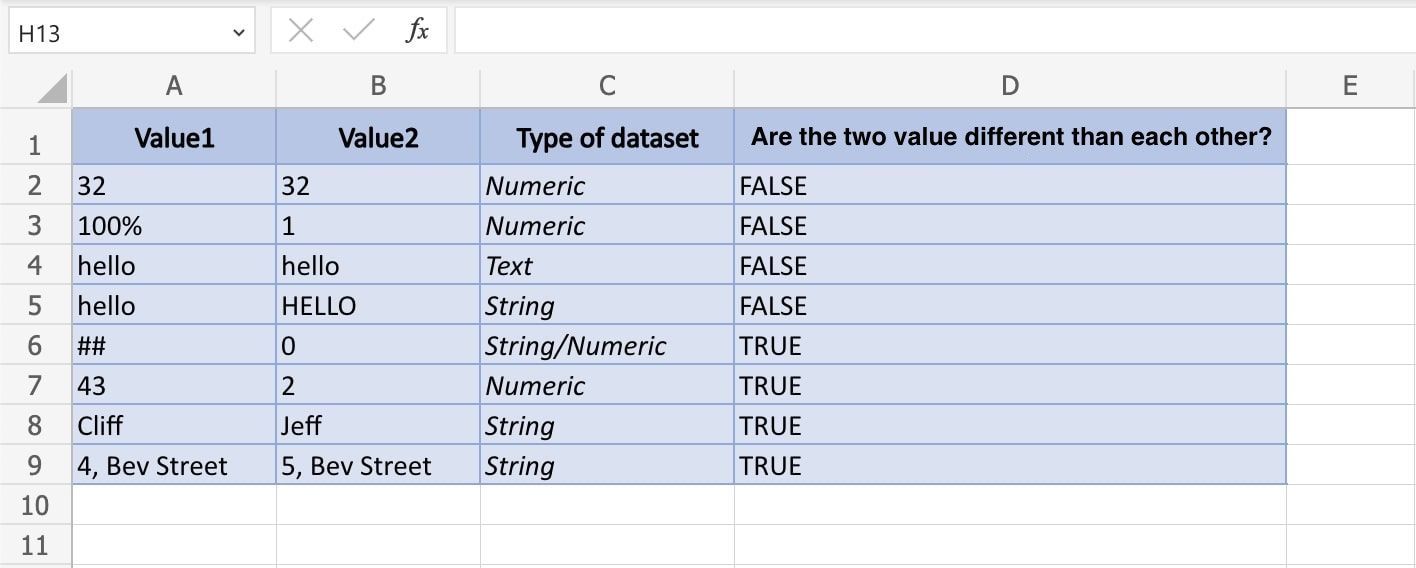
Task: Select row 1 header
Action: 35,145
